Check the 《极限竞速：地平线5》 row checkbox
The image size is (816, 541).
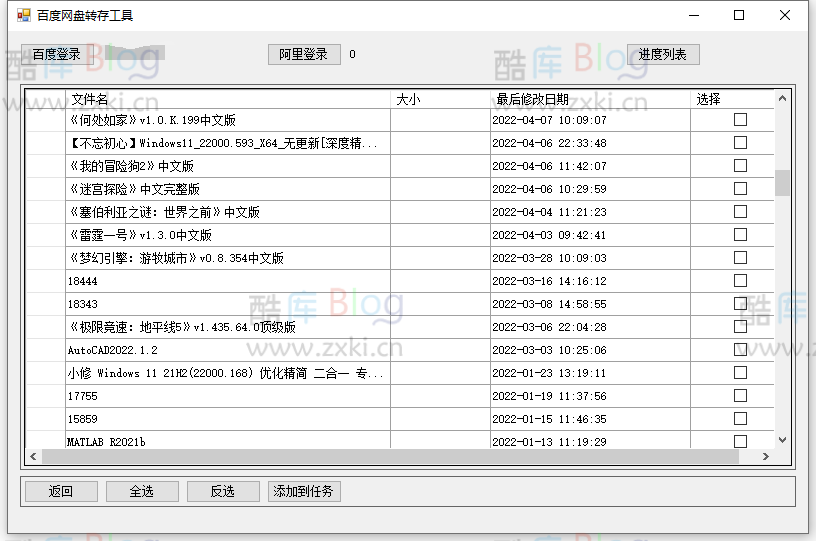pos(740,327)
